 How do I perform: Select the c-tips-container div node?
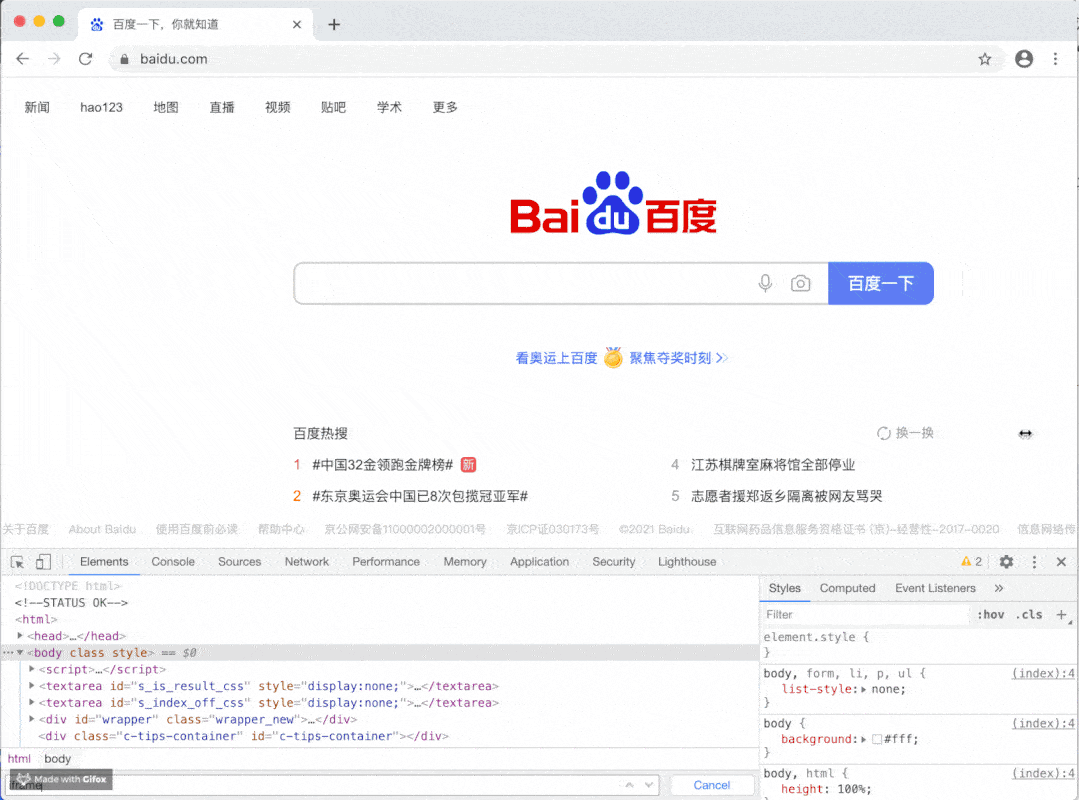(x=244, y=736)
